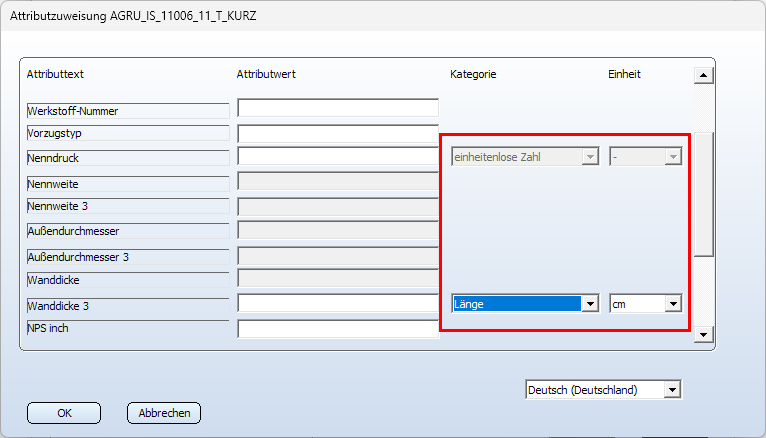
Task: Click the Attributwert column header
Action: [x=266, y=74]
